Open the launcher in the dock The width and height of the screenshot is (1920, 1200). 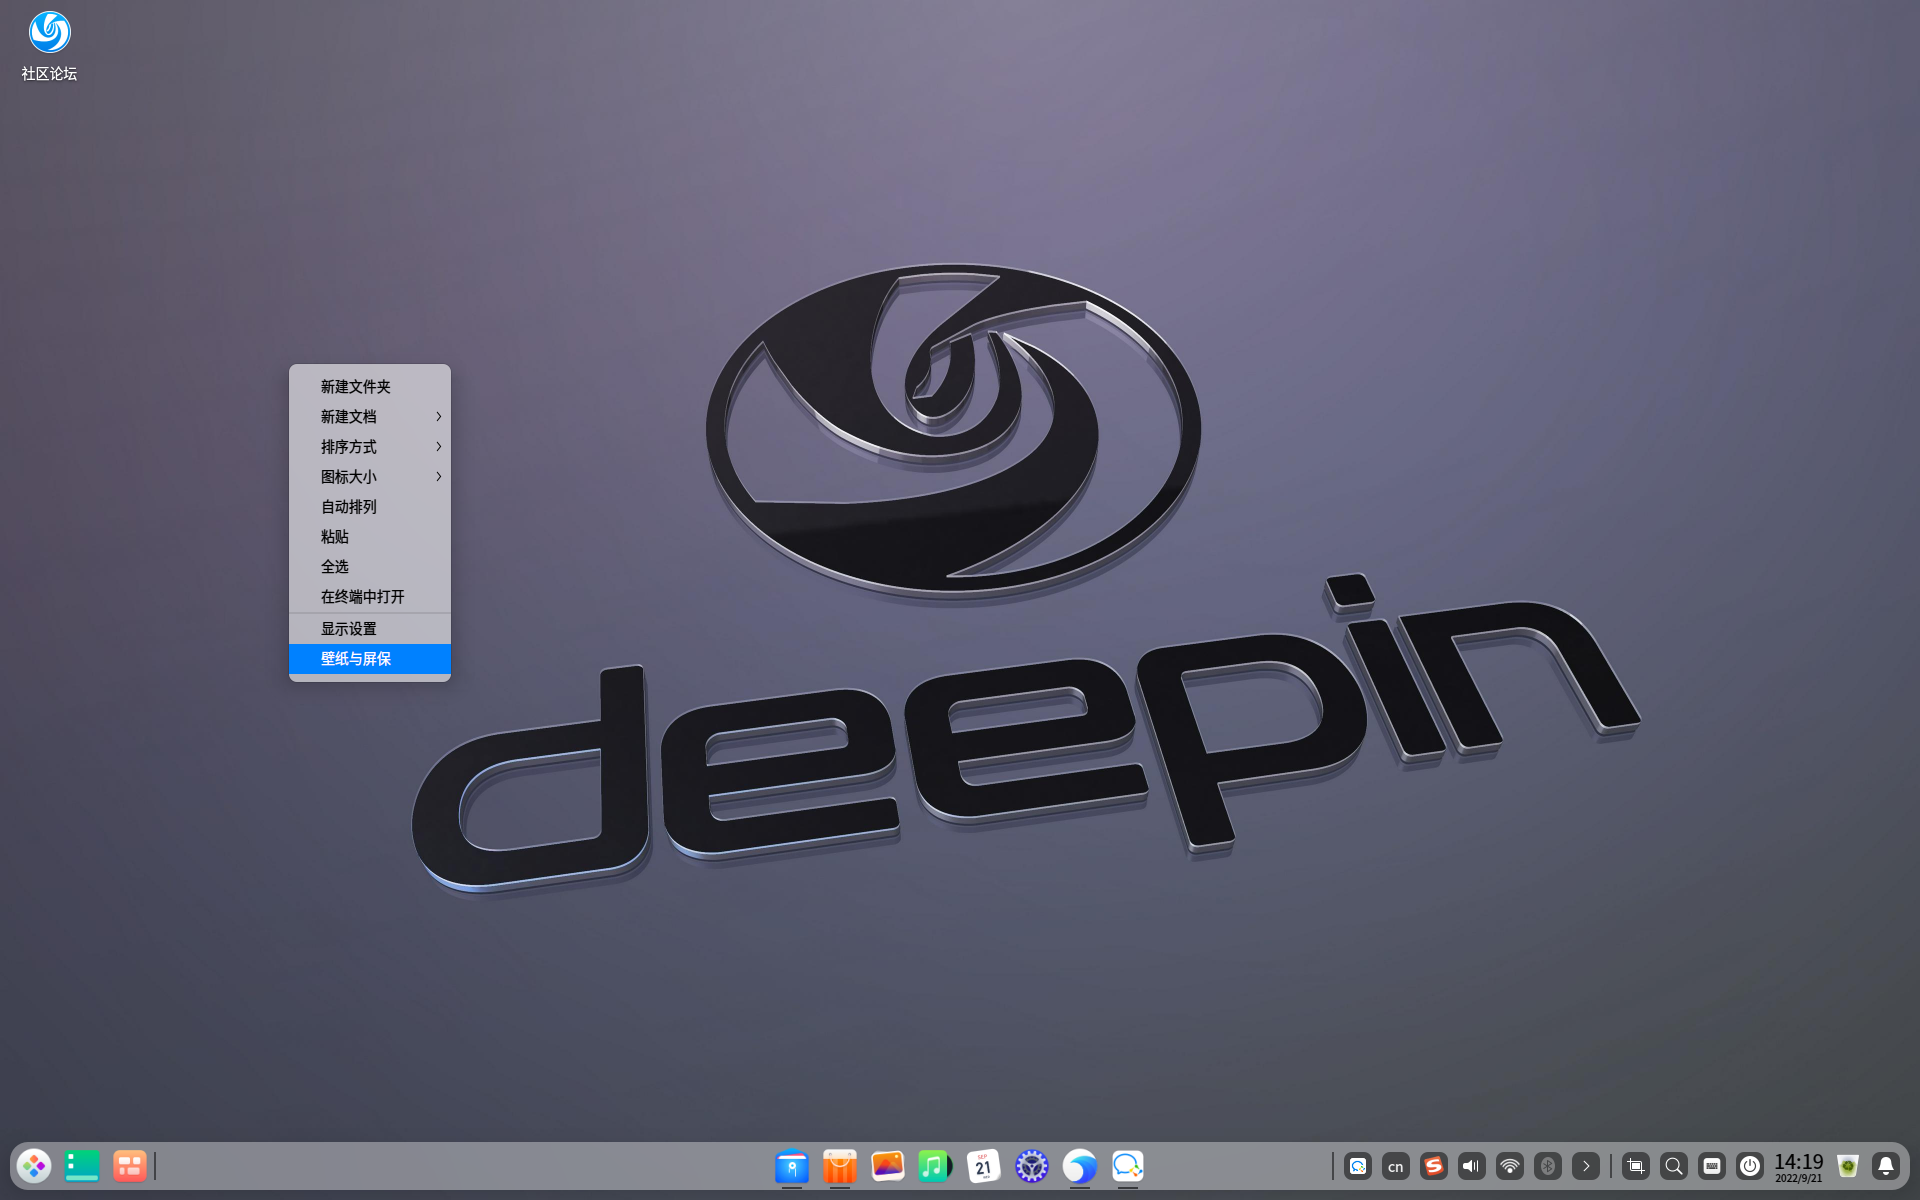(x=35, y=1166)
